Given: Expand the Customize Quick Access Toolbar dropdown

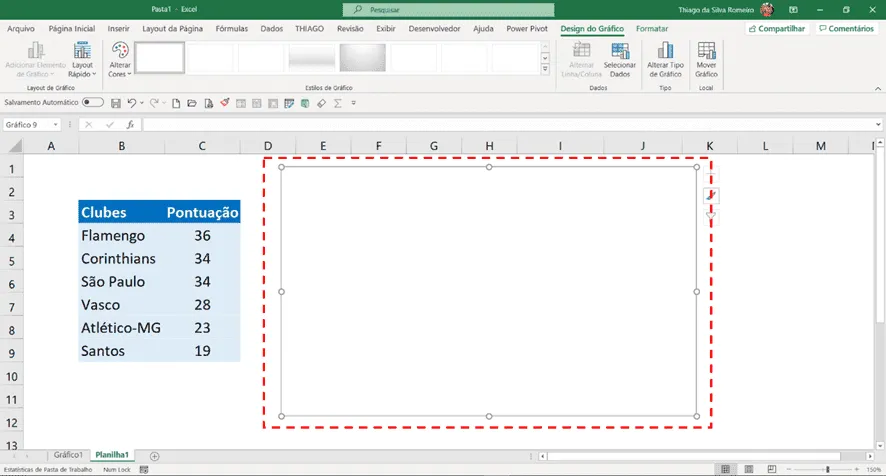Looking at the screenshot, I should coord(354,103).
